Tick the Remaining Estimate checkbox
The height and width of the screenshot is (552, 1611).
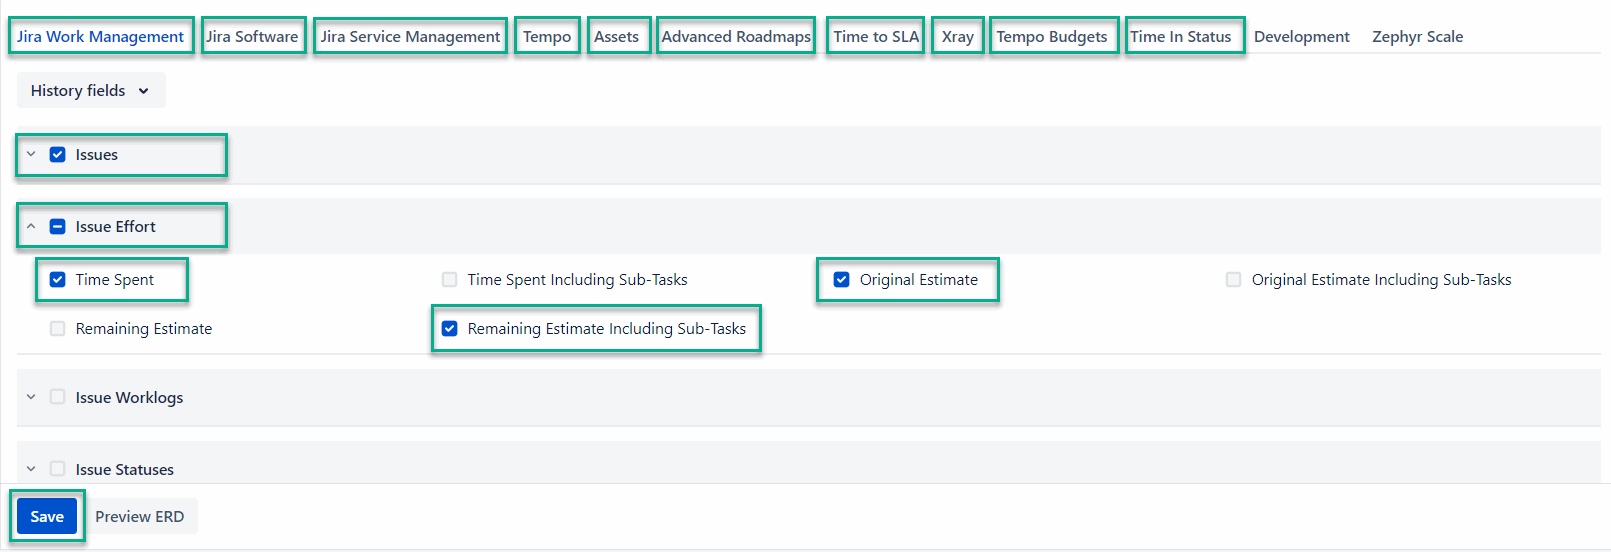58,329
